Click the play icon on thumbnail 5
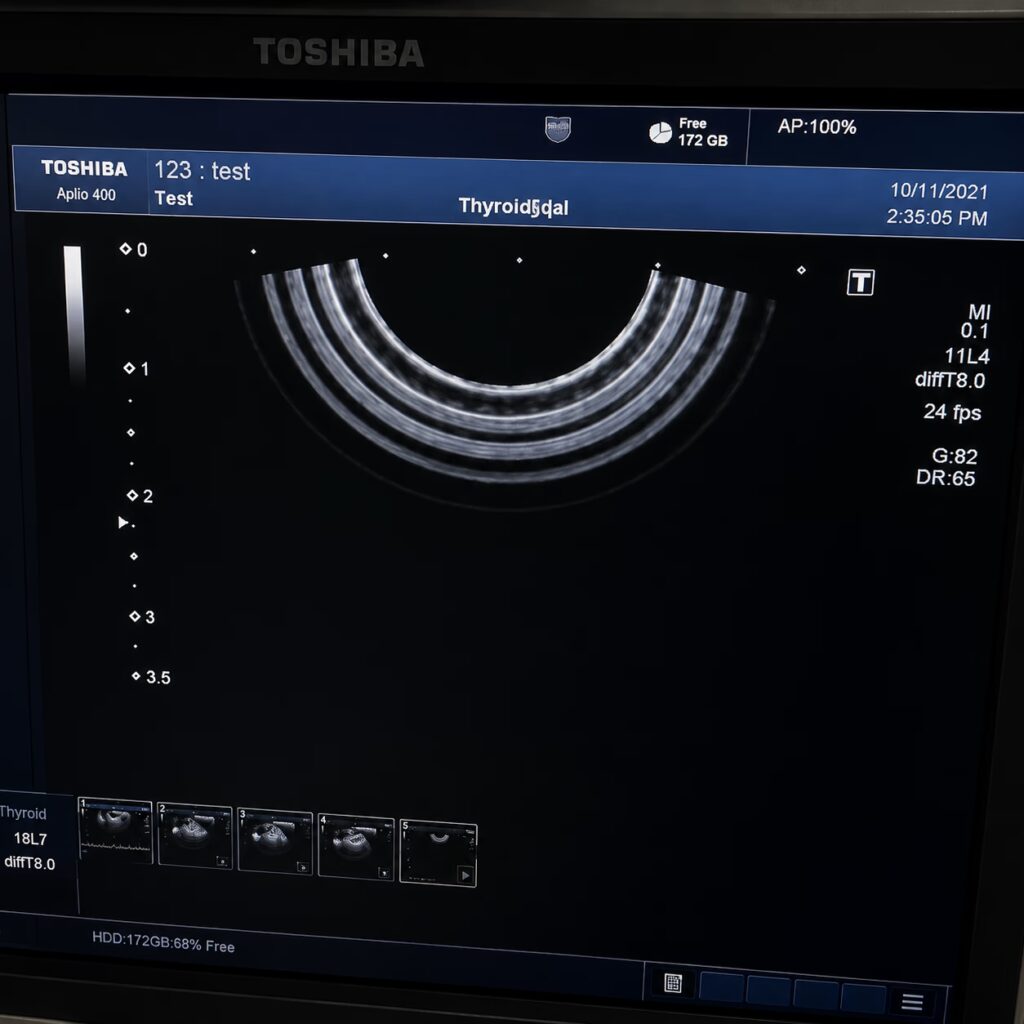The image size is (1024, 1024). (465, 874)
